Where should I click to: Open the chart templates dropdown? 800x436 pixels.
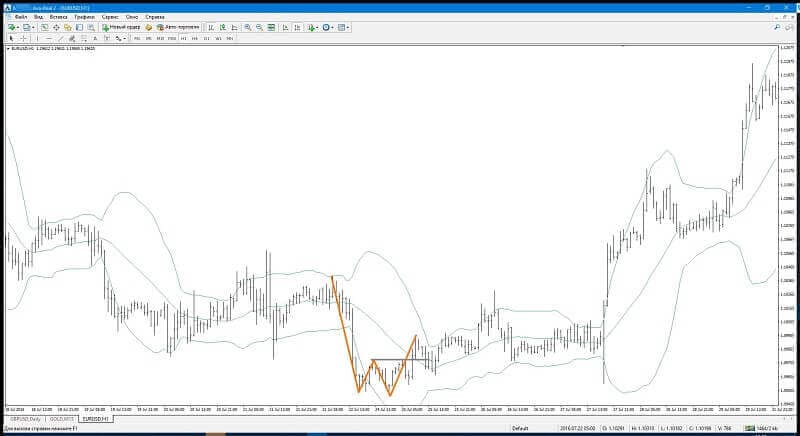(348, 27)
